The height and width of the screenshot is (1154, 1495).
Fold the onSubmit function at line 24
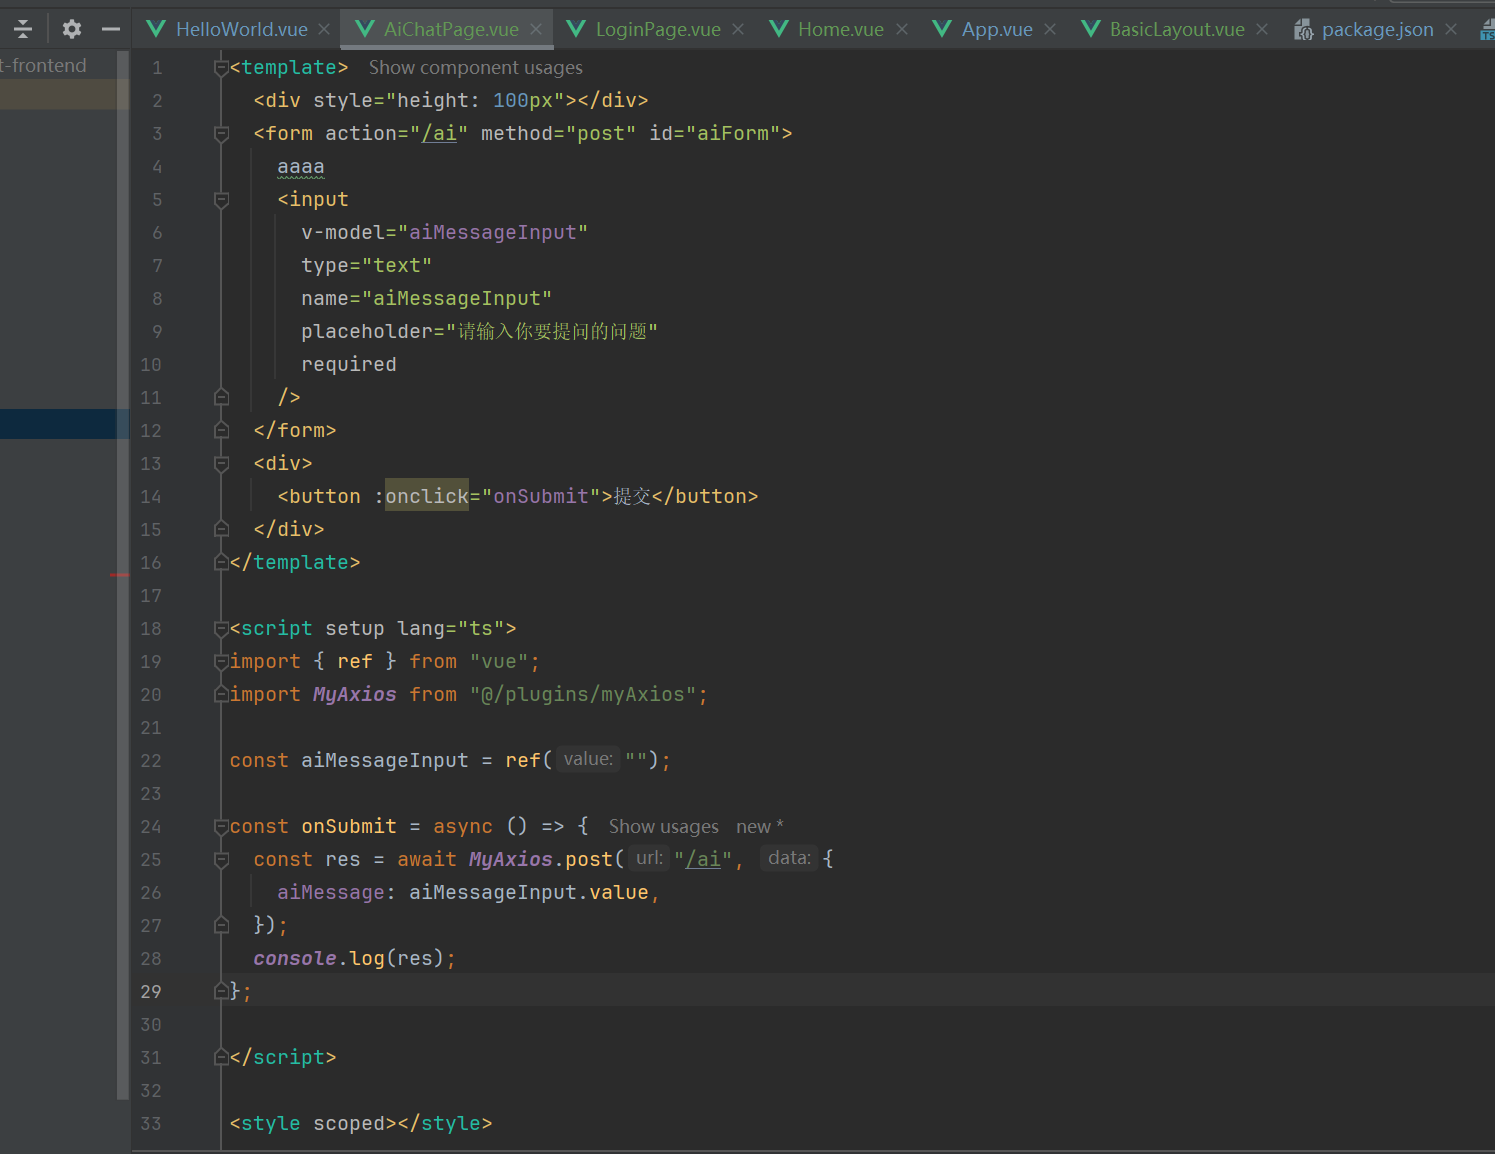coord(221,827)
